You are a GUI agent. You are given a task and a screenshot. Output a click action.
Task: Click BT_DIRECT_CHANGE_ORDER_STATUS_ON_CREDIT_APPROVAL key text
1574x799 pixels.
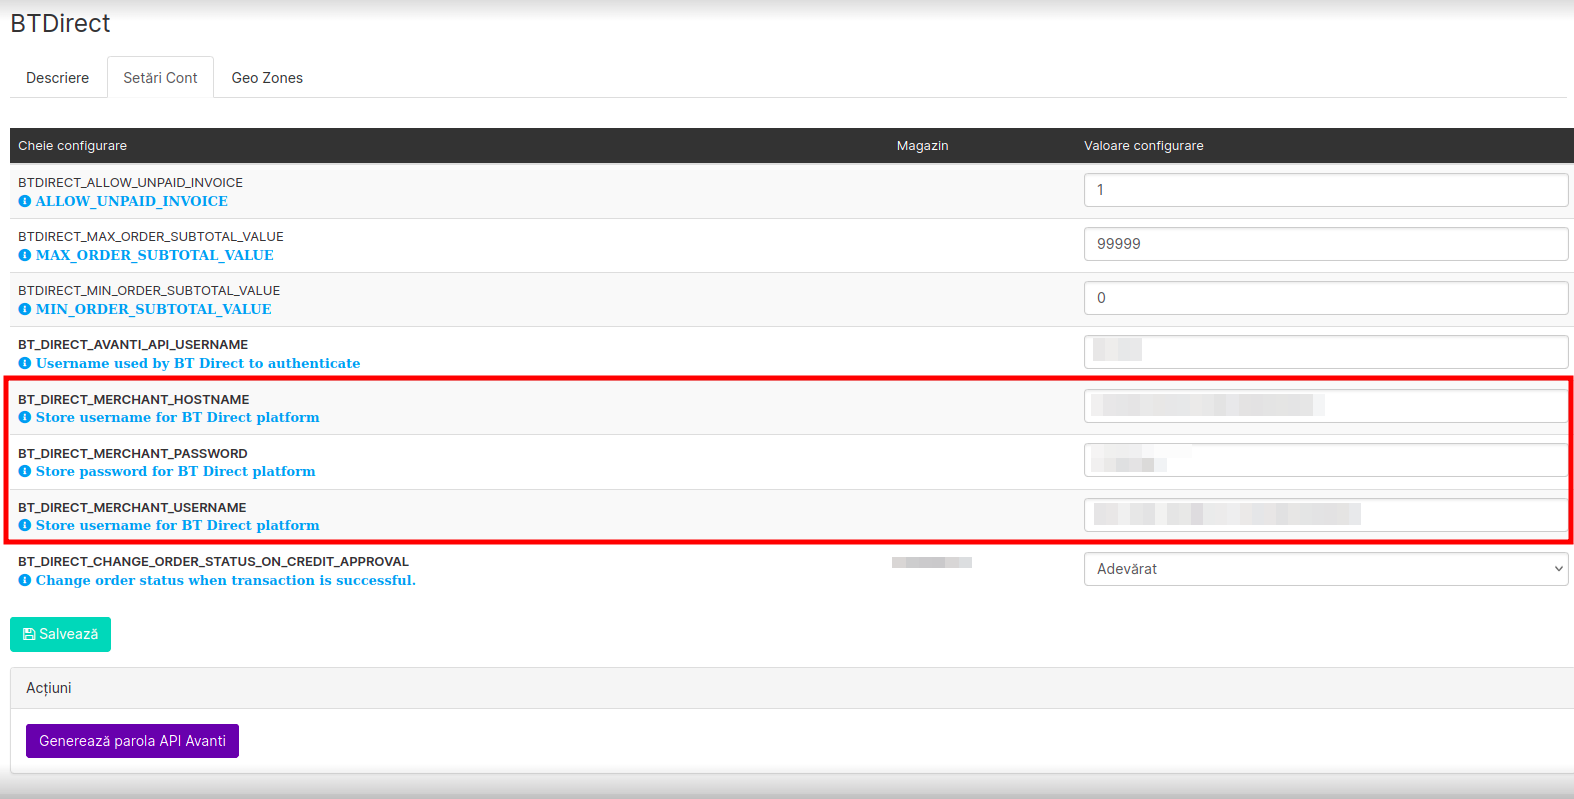[213, 561]
